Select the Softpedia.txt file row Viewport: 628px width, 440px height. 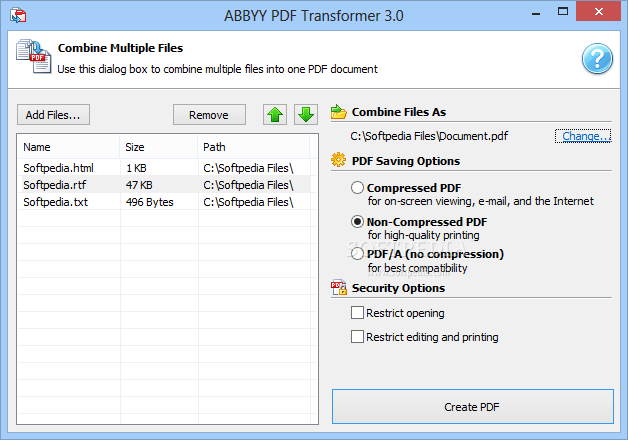click(x=164, y=202)
